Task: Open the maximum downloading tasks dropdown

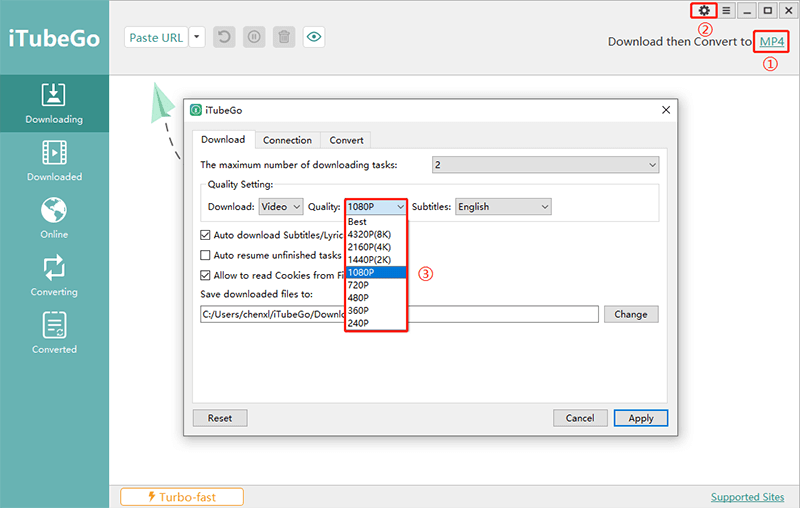Action: [x=545, y=165]
